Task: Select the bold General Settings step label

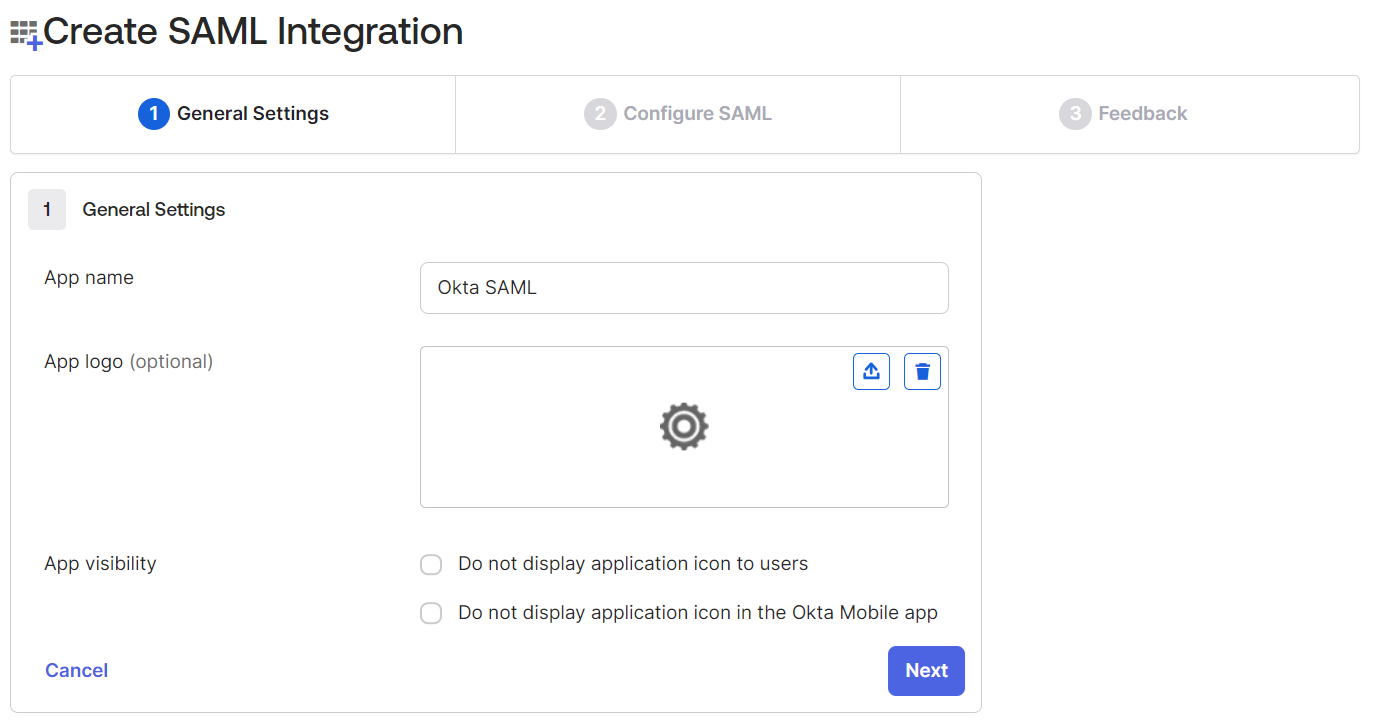Action: point(253,114)
